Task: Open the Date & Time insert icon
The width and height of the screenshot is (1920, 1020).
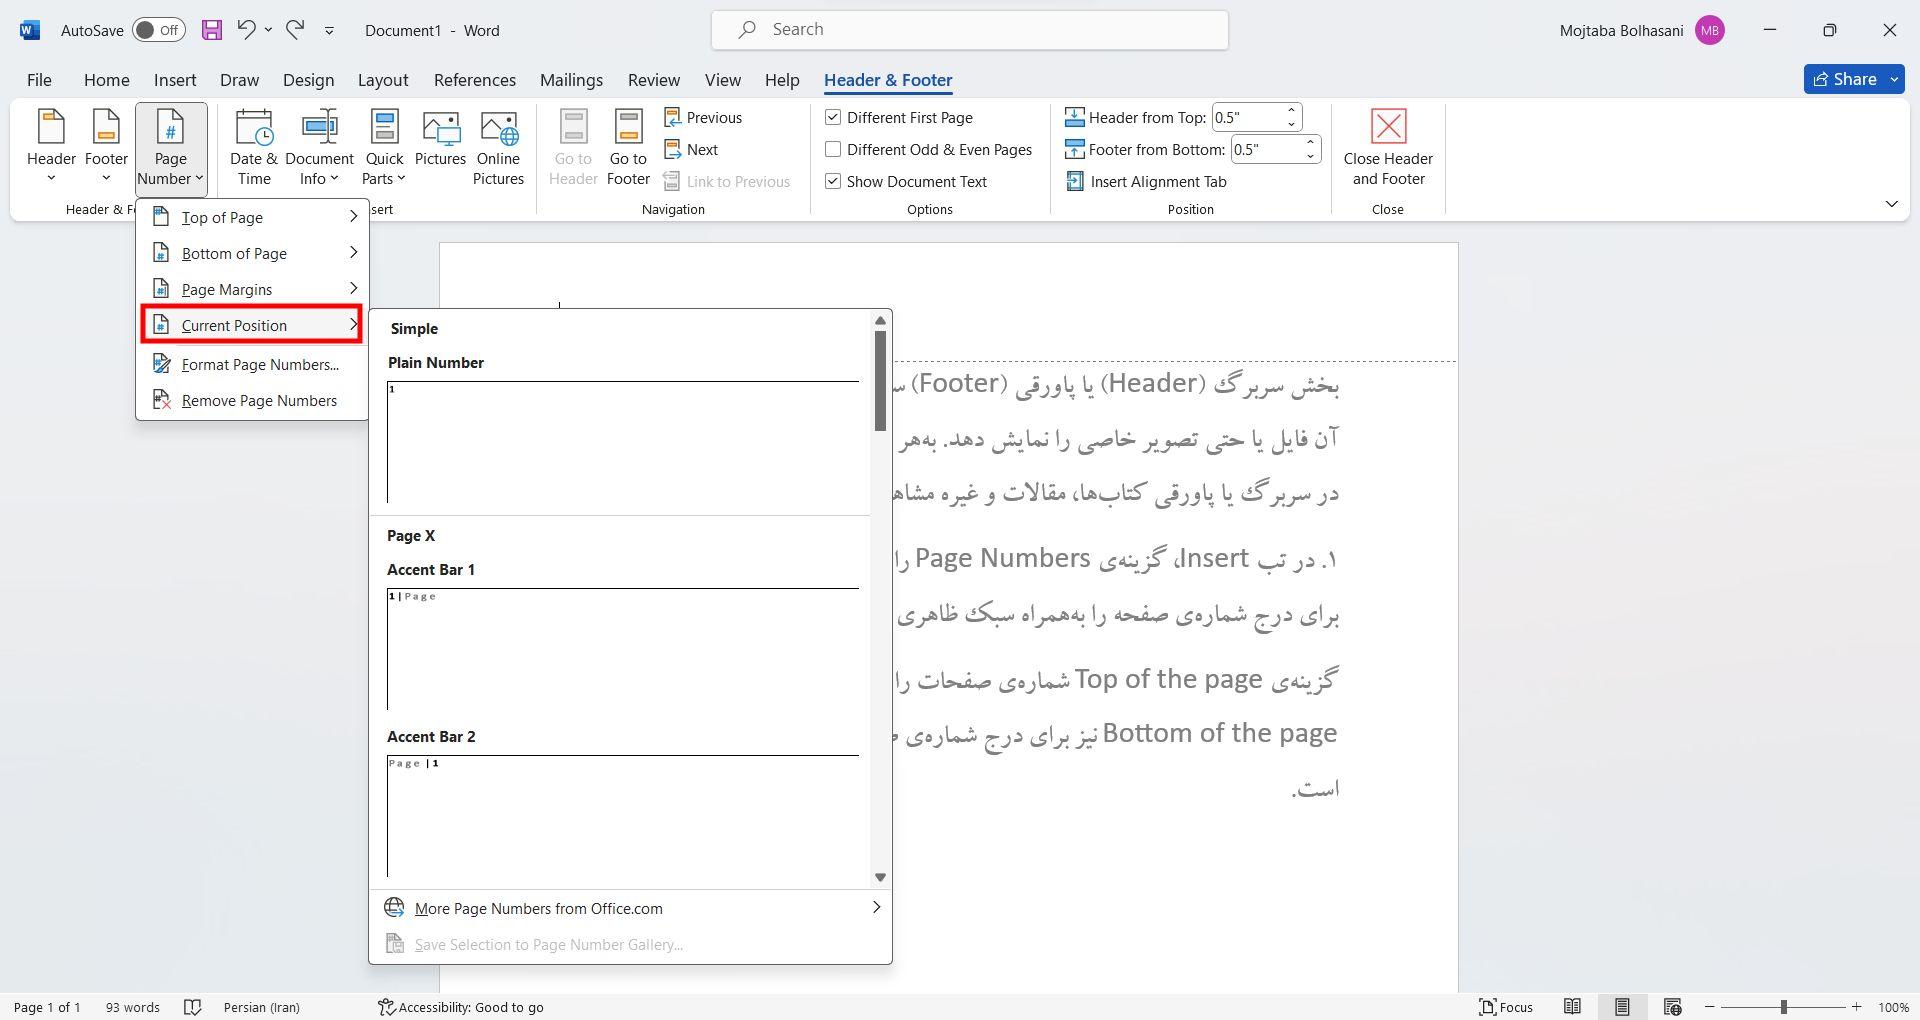Action: 254,148
